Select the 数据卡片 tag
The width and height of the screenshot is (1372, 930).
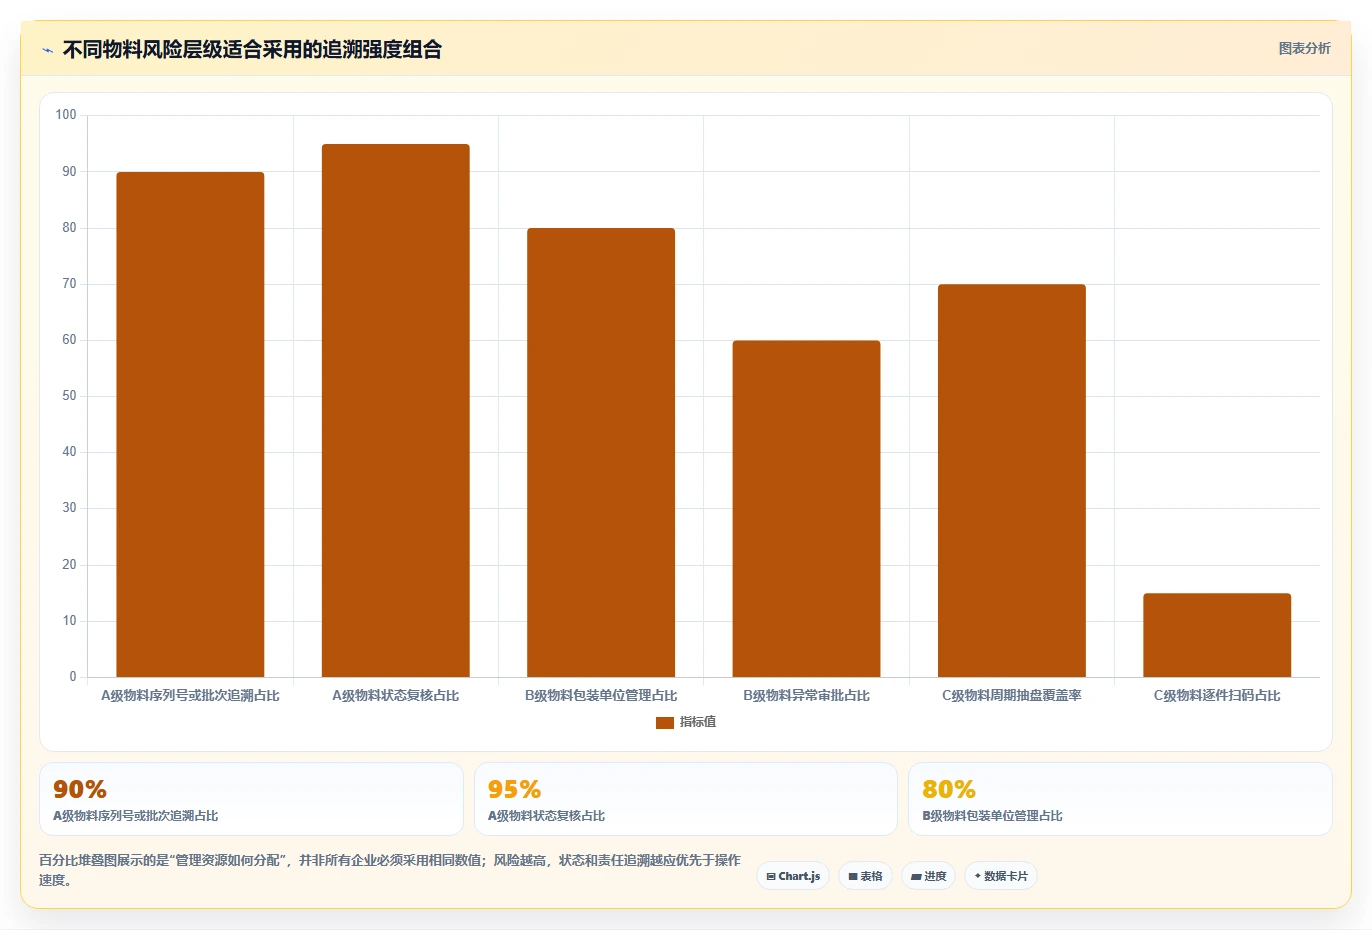[x=1001, y=876]
